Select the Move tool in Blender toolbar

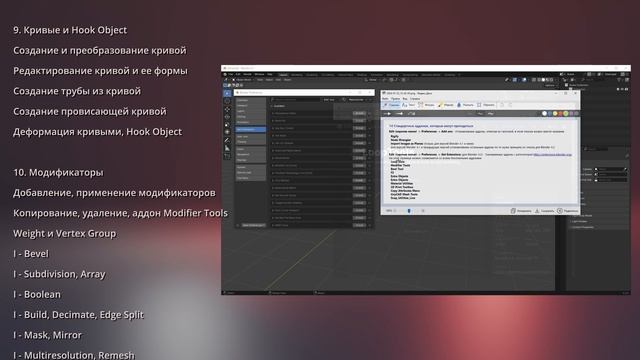(227, 109)
